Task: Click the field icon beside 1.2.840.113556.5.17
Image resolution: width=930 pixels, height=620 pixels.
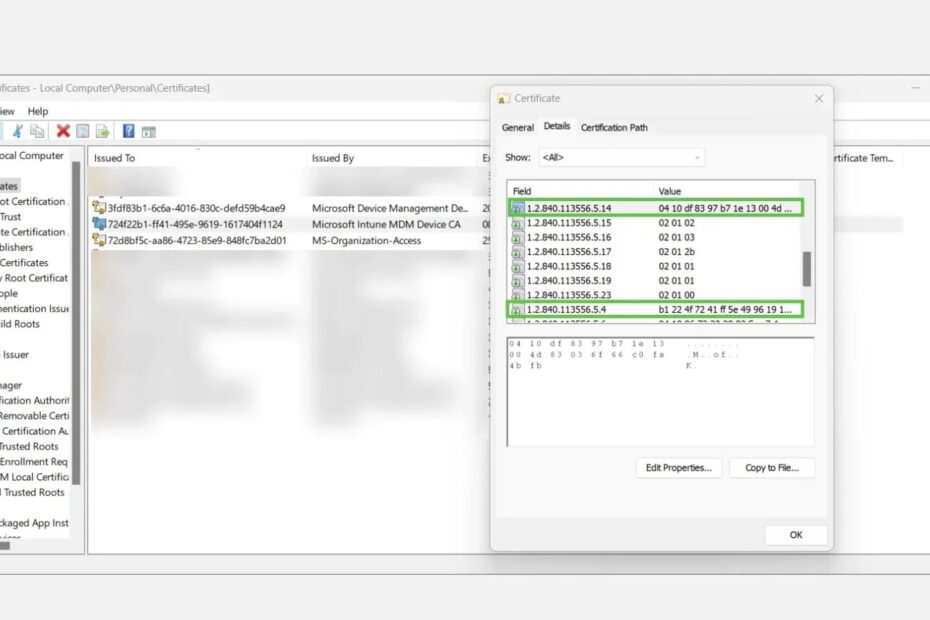Action: 517,252
